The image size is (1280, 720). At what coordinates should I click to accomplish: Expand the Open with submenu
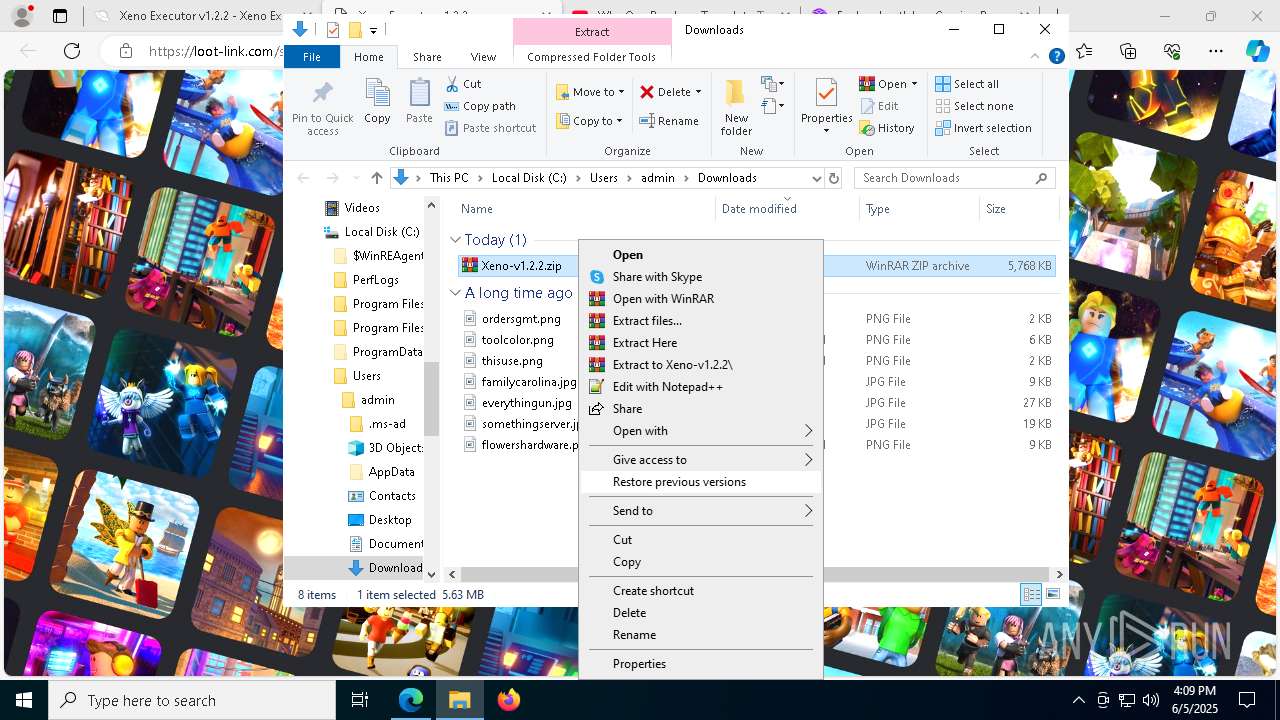pyautogui.click(x=809, y=431)
